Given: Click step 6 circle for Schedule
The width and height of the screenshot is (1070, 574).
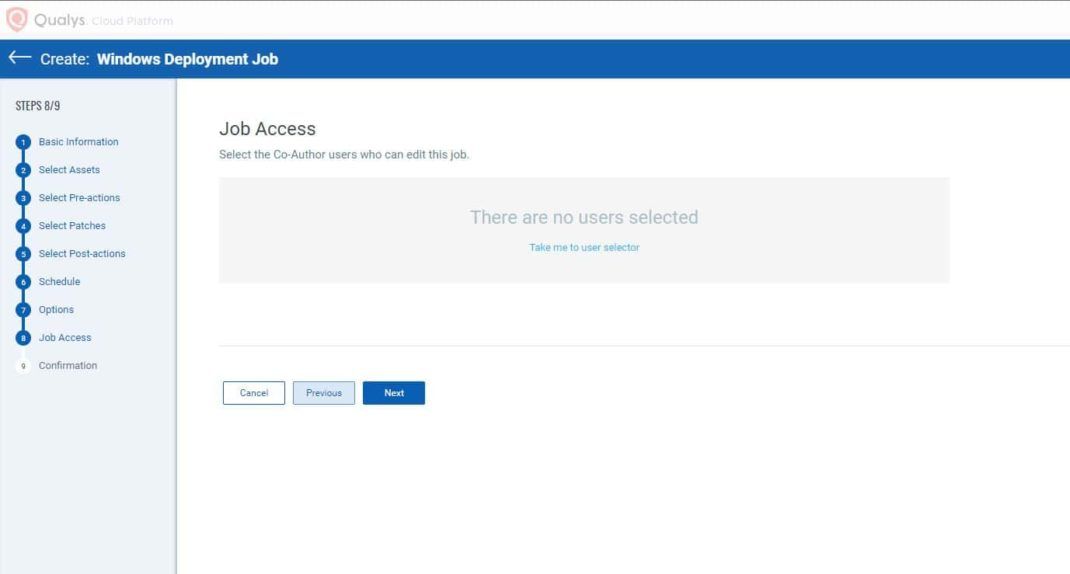Looking at the screenshot, I should tap(23, 282).
